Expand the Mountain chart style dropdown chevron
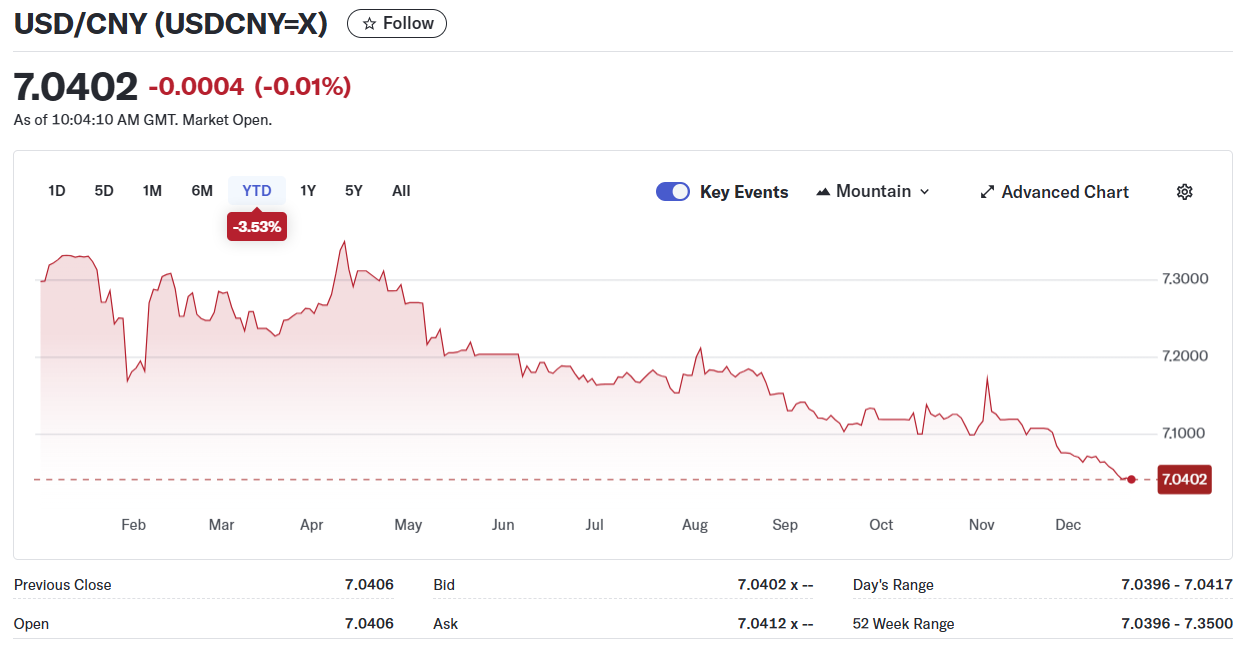This screenshot has height=648, width=1259. [924, 192]
